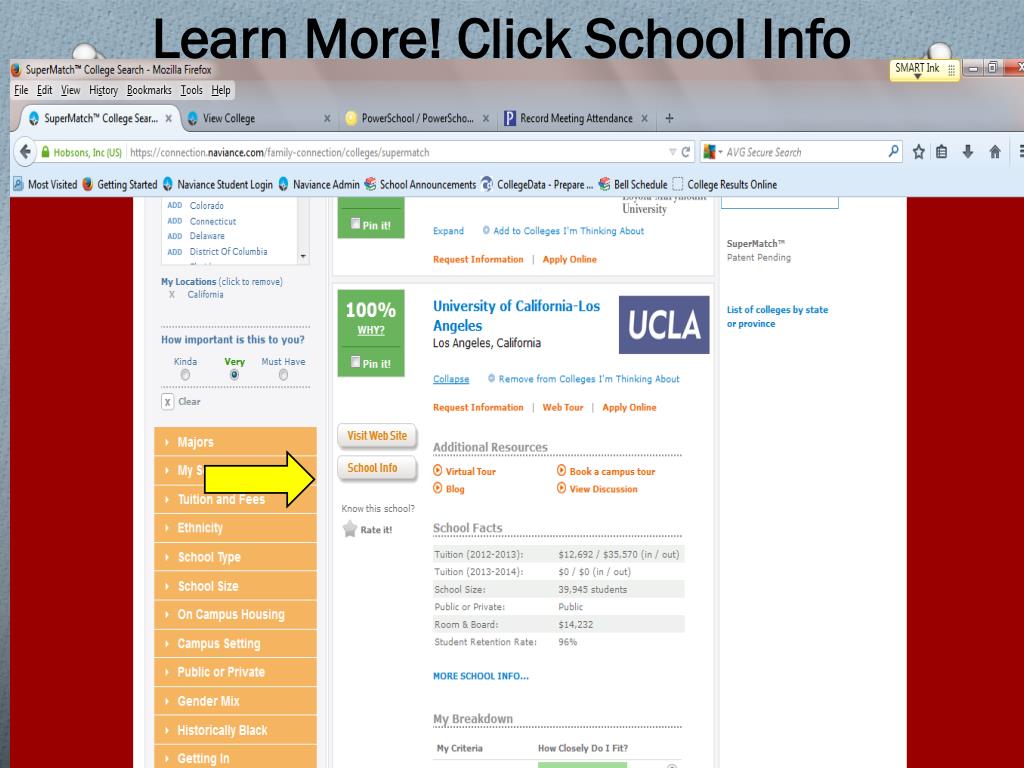Expand the On Campus Housing section
Screen dimensions: 1024x768
(235, 615)
